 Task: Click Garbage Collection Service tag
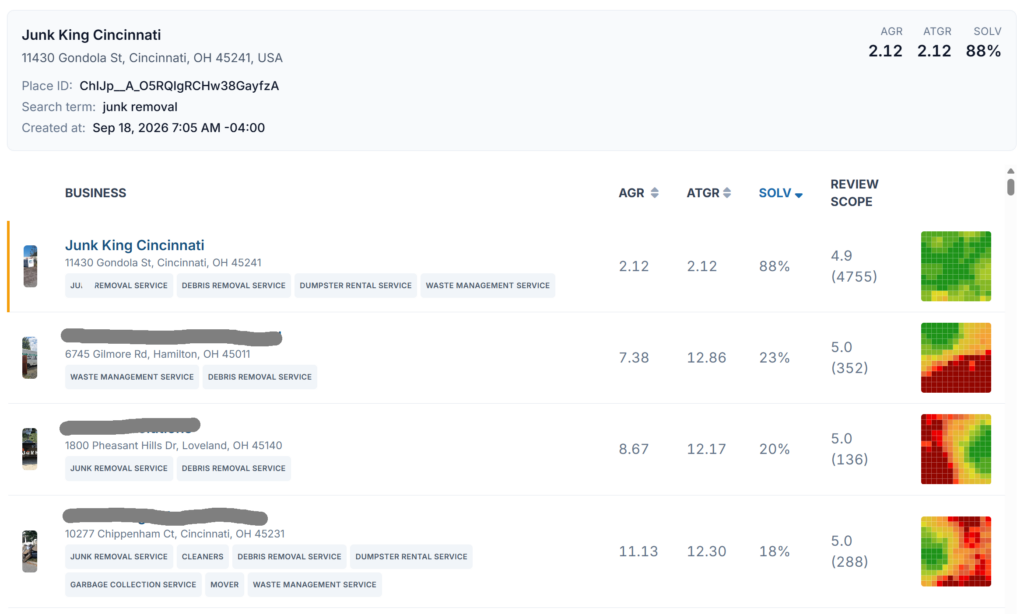coord(133,585)
